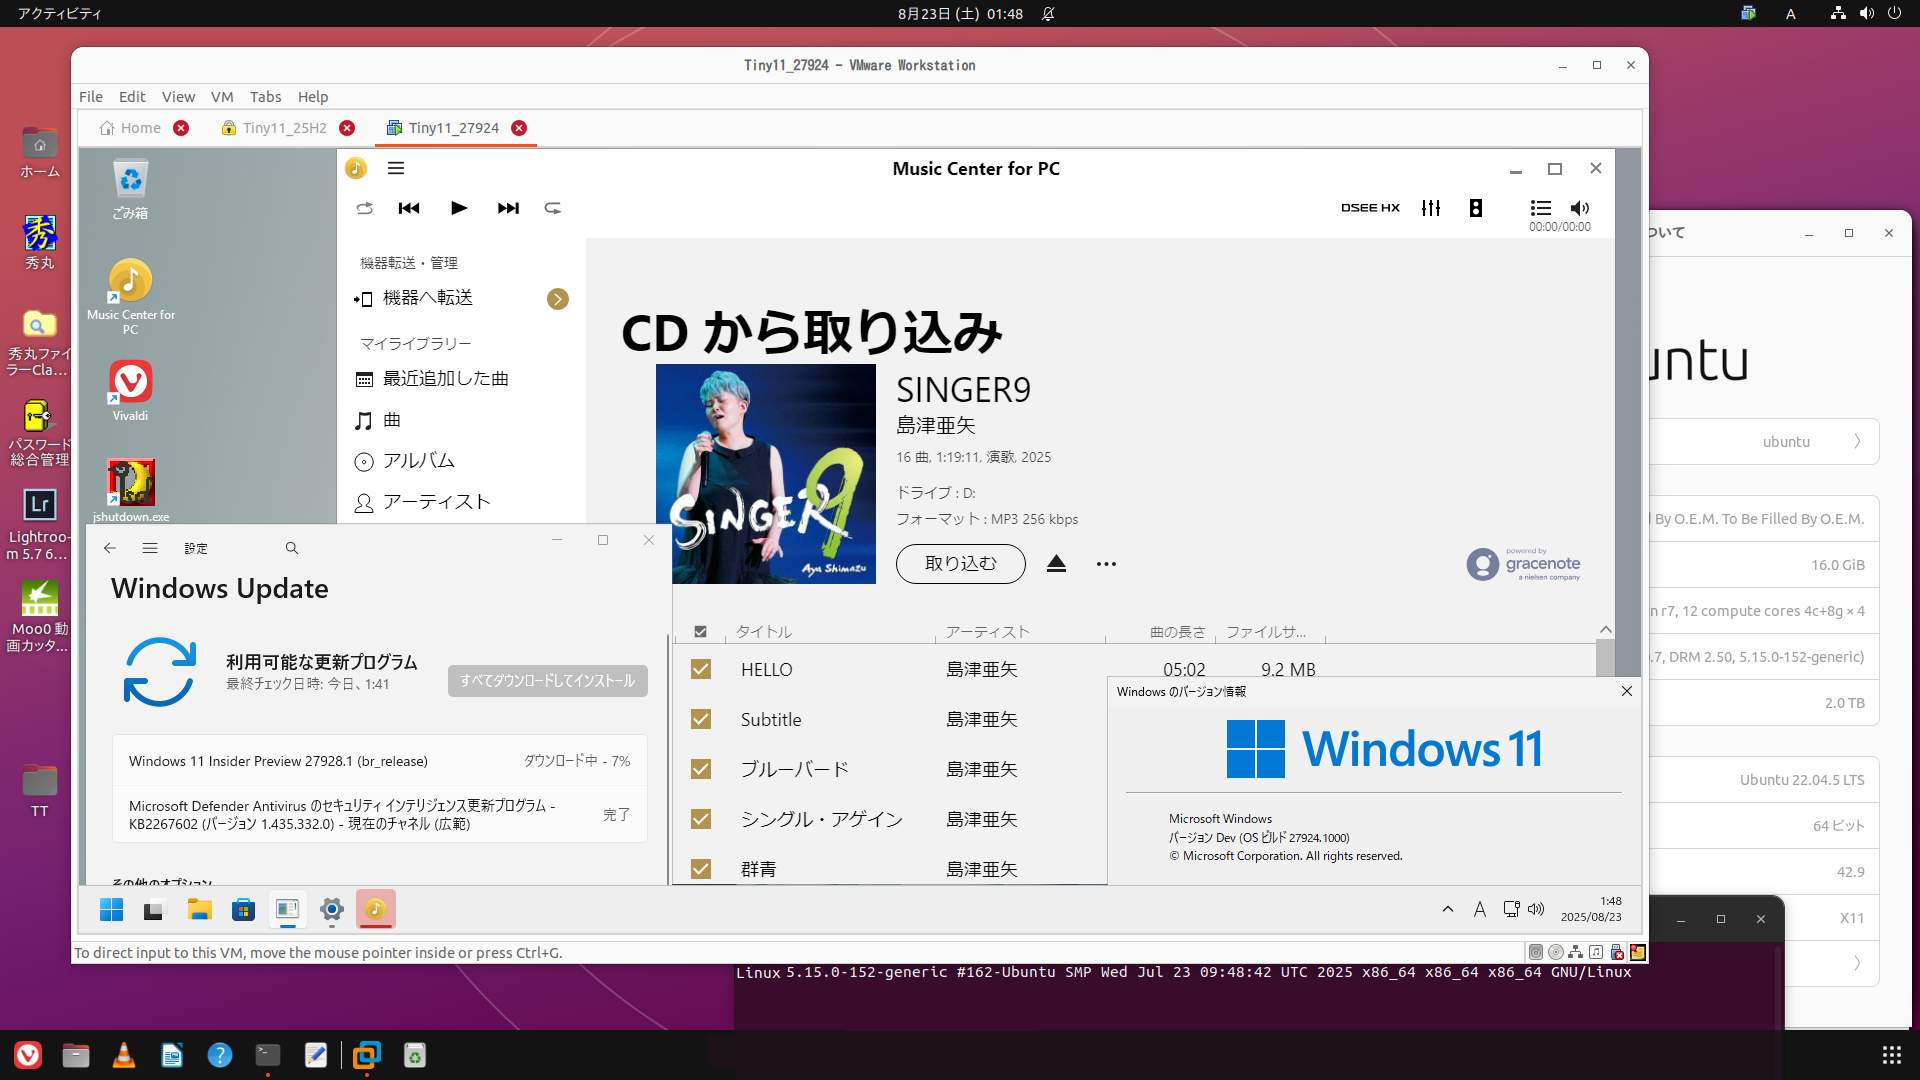Image resolution: width=1920 pixels, height=1080 pixels.
Task: Click the 取り込む import button
Action: tap(960, 563)
